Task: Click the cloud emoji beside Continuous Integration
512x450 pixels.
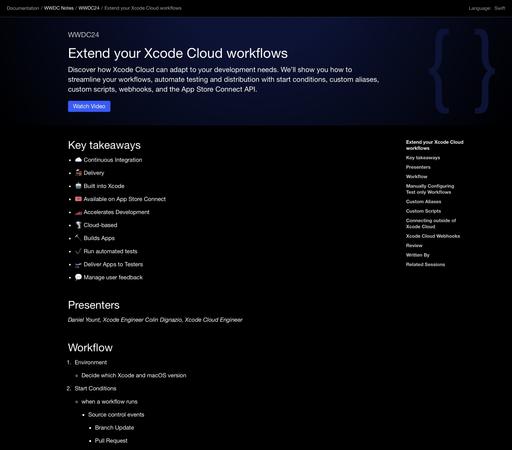Action: pos(78,160)
